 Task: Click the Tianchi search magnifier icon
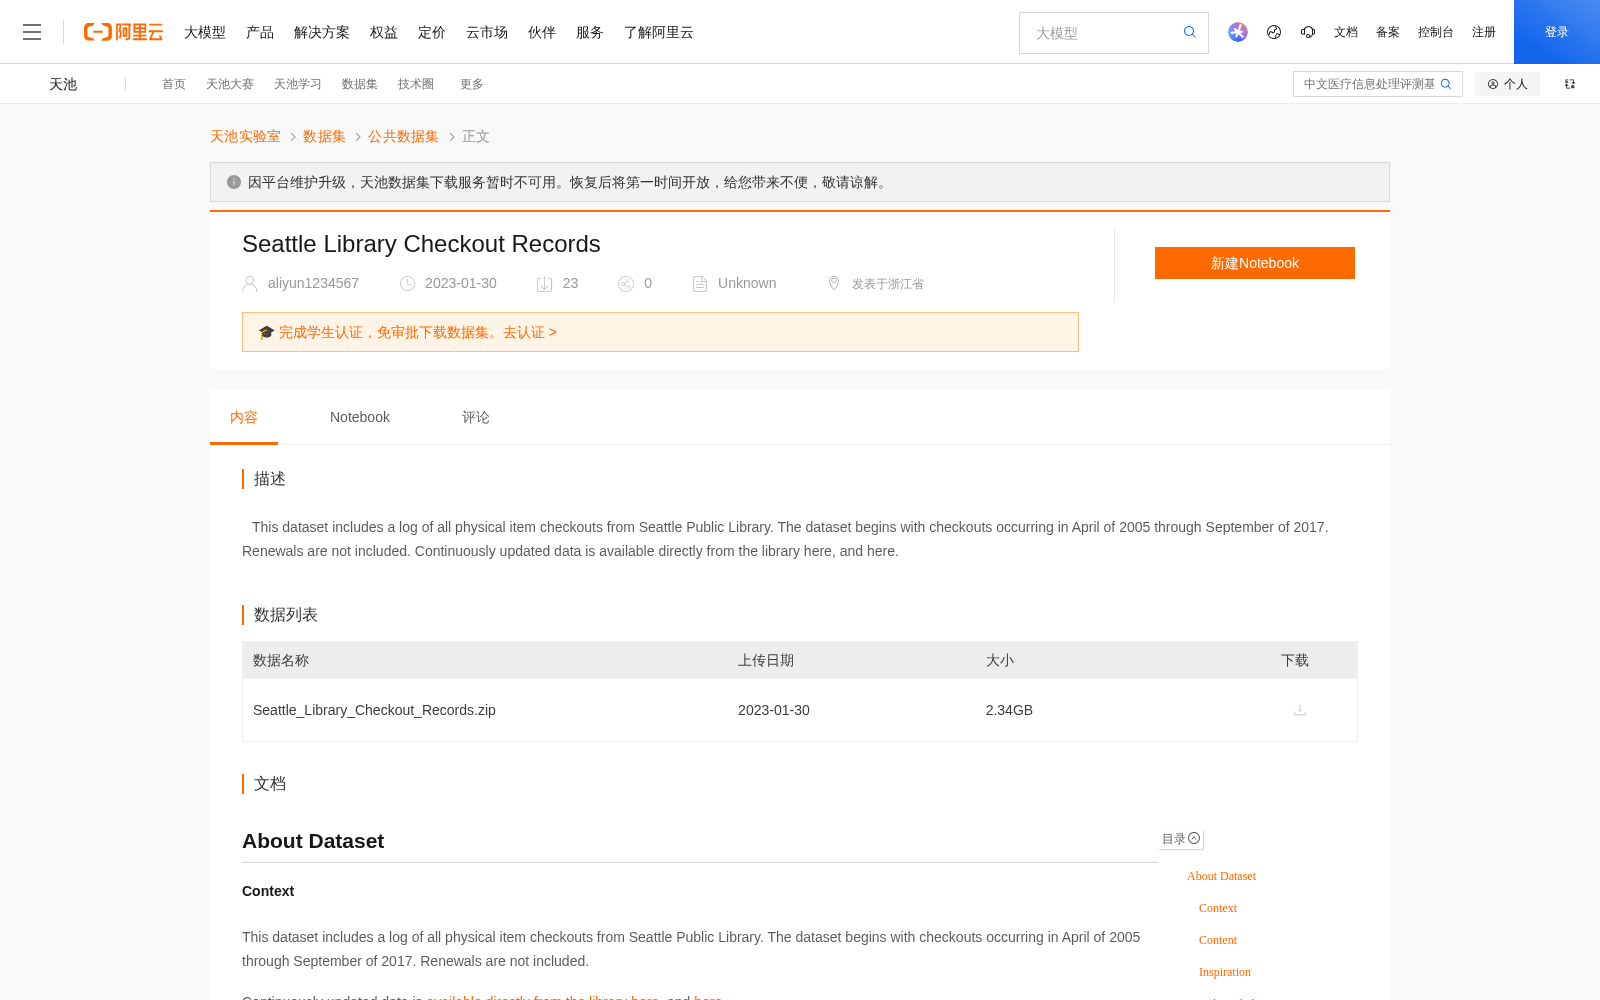coord(1446,84)
